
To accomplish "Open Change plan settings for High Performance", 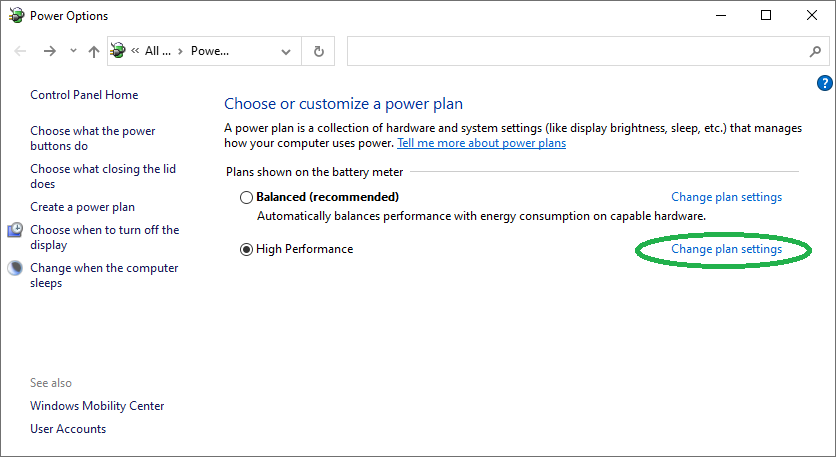I will [x=726, y=249].
